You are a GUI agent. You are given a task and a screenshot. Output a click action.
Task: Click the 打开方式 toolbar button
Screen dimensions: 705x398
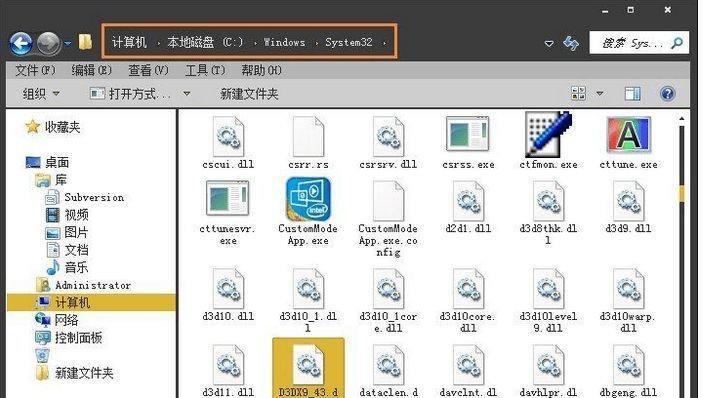[x=130, y=94]
